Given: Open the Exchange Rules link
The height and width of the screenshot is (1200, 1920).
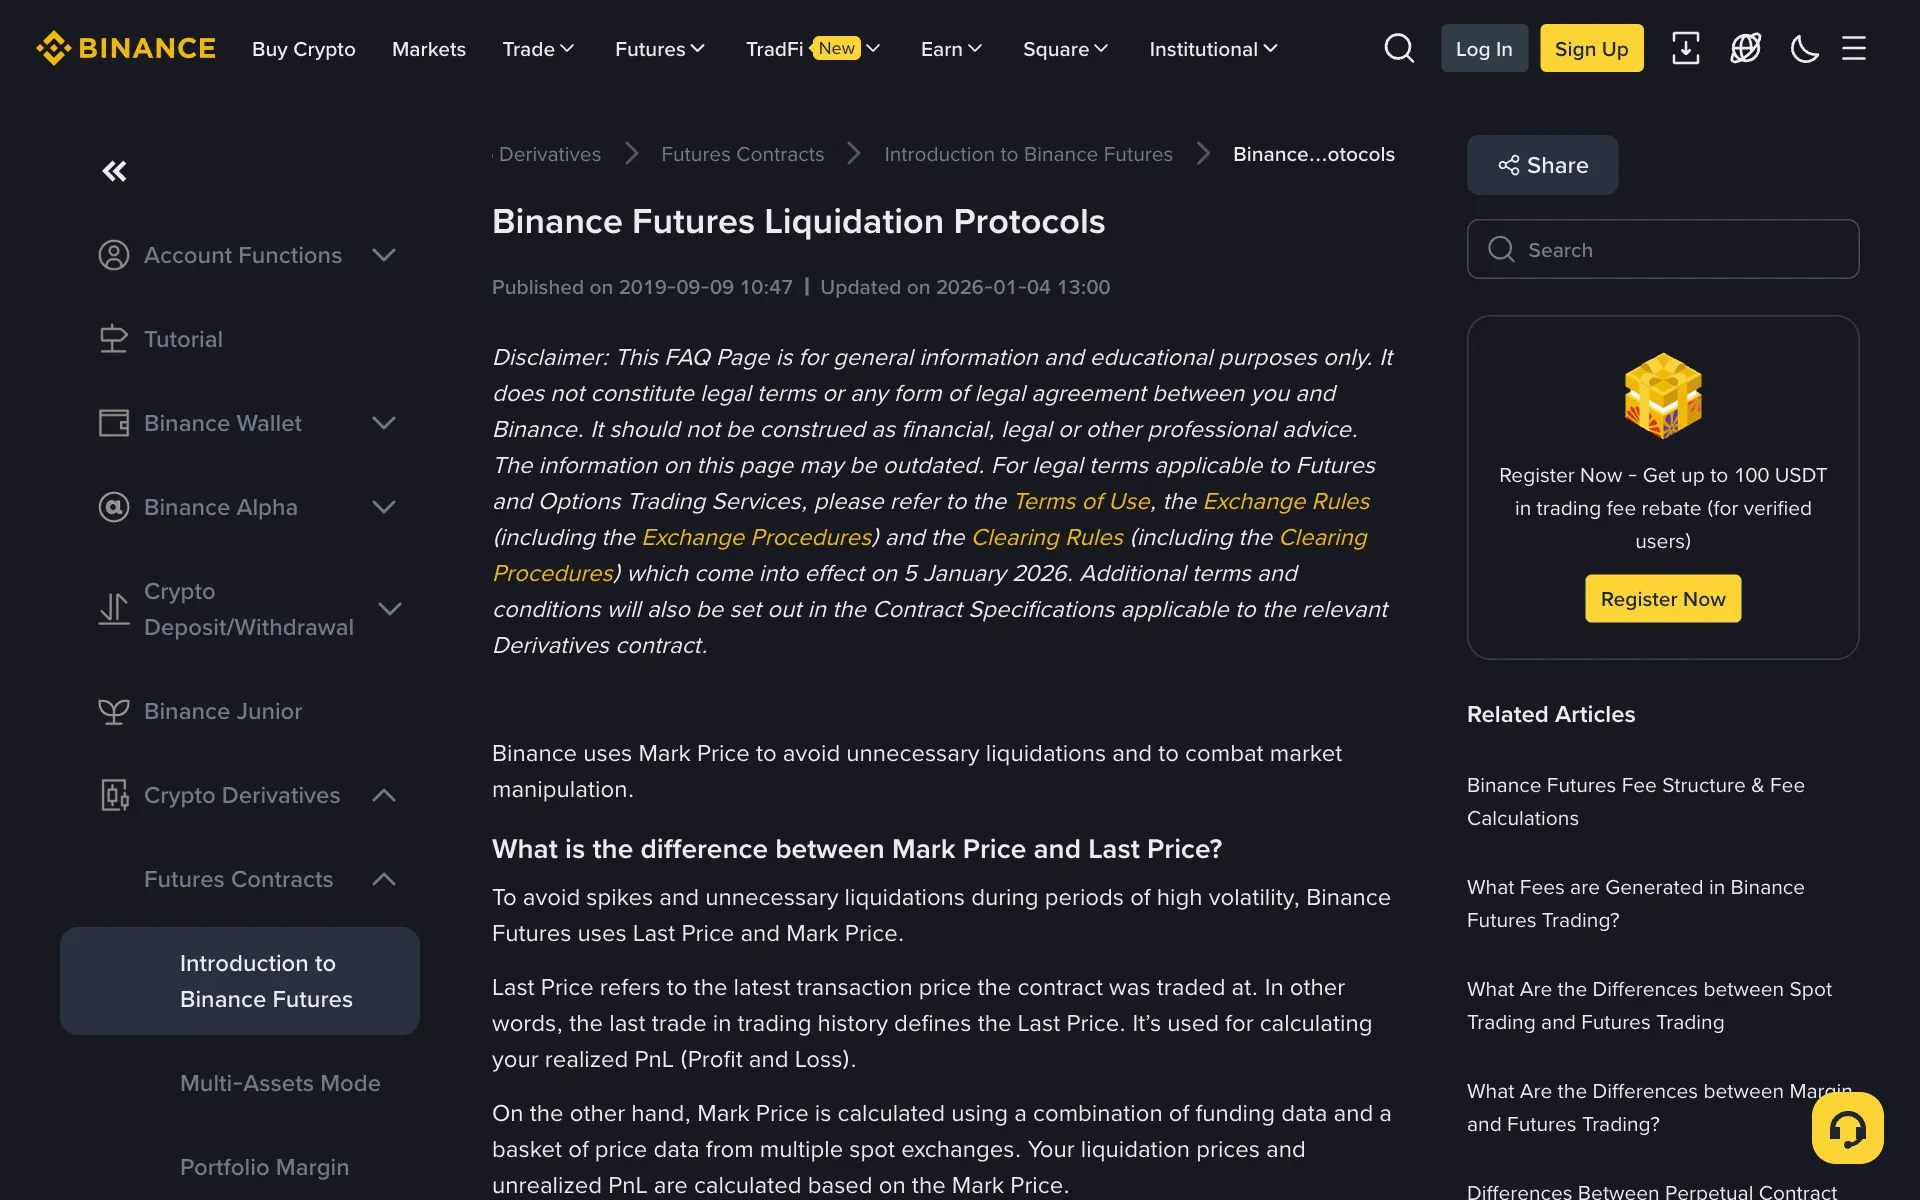Looking at the screenshot, I should pos(1286,501).
